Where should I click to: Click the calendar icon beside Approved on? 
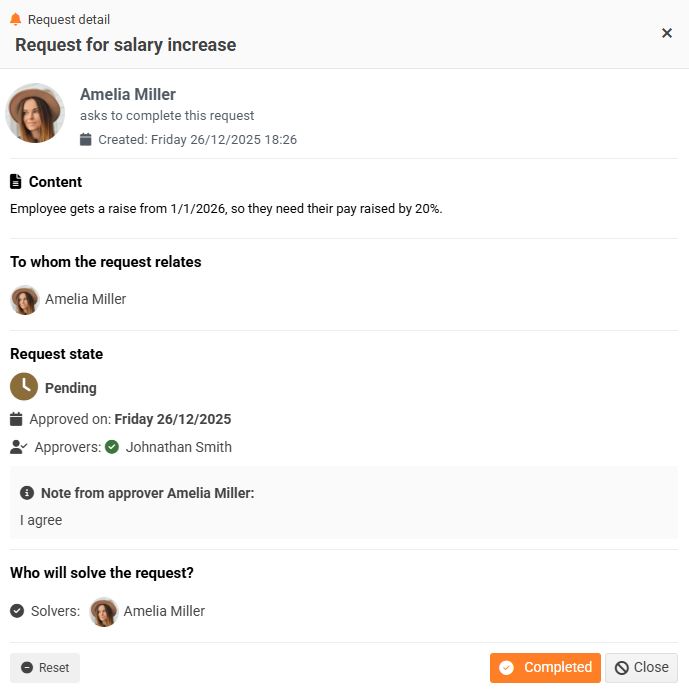pos(16,419)
